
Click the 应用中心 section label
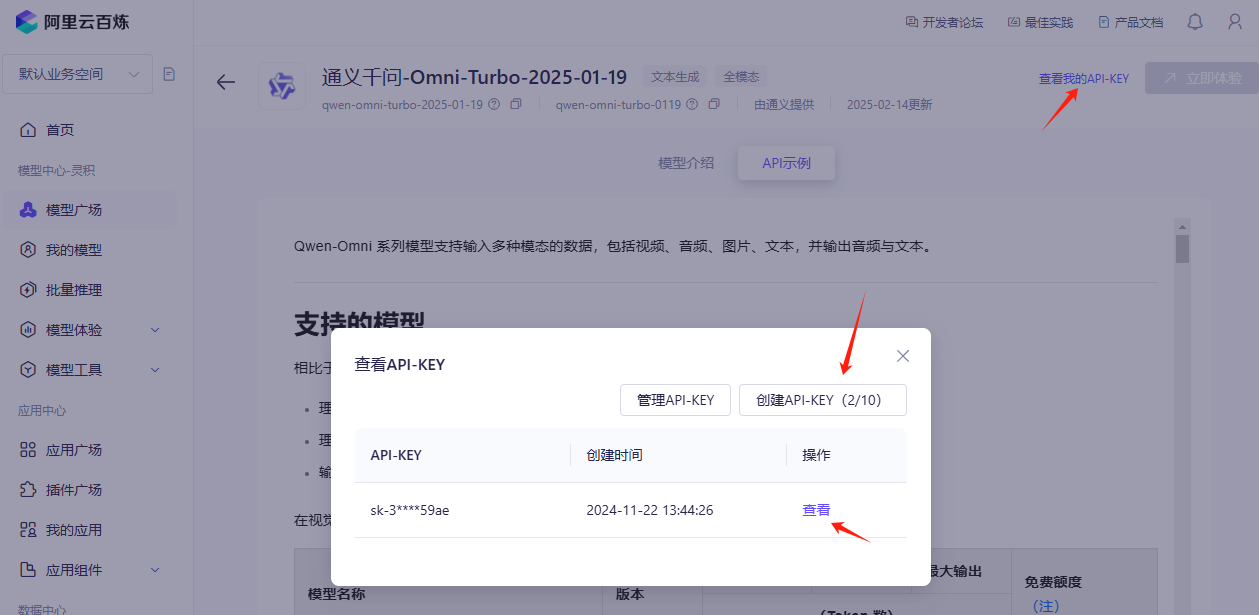[x=42, y=410]
